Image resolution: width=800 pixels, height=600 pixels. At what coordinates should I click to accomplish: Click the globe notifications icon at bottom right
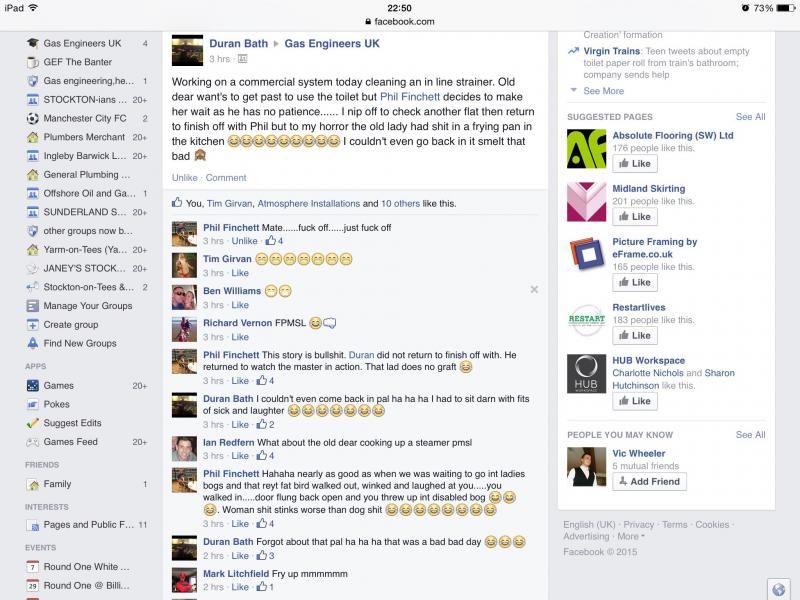pos(779,590)
